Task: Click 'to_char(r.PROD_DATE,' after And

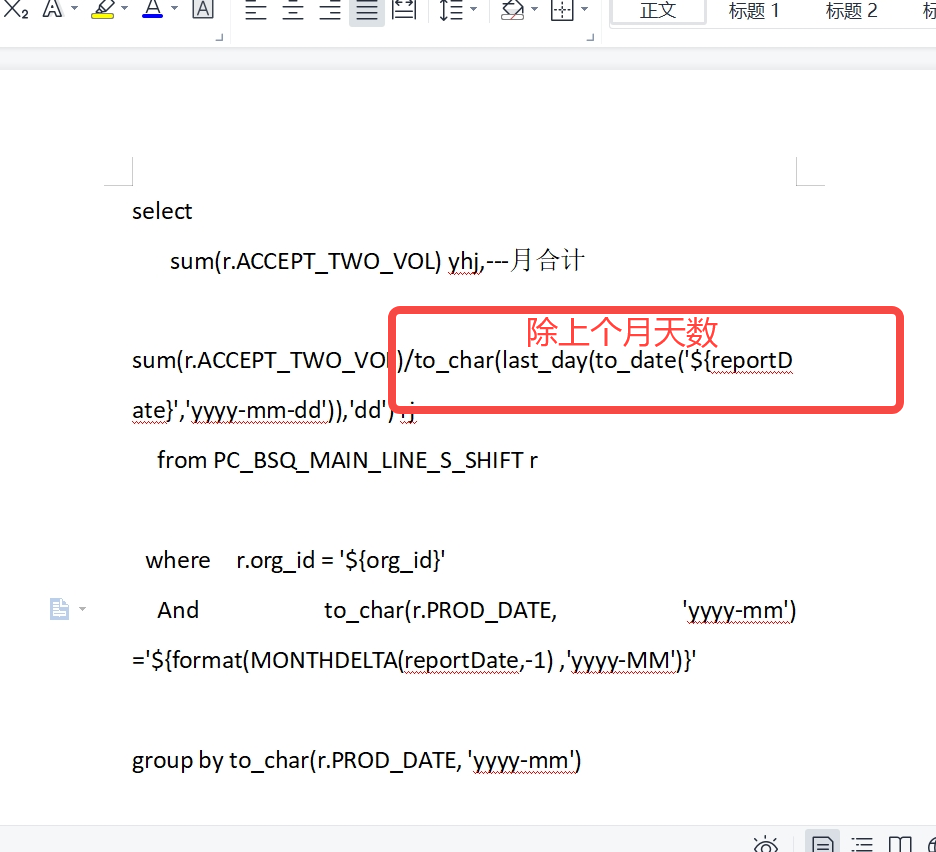Action: click(x=440, y=611)
